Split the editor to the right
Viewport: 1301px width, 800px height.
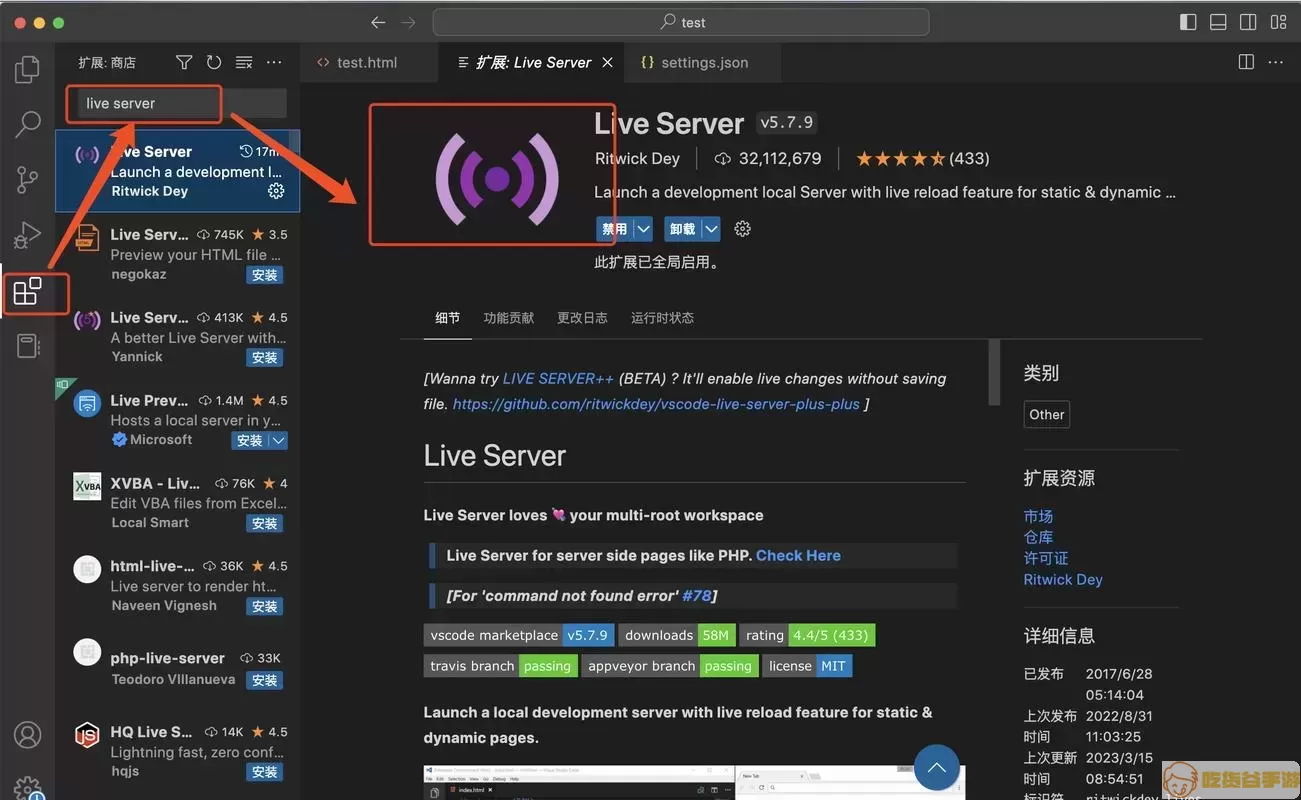tap(1246, 62)
